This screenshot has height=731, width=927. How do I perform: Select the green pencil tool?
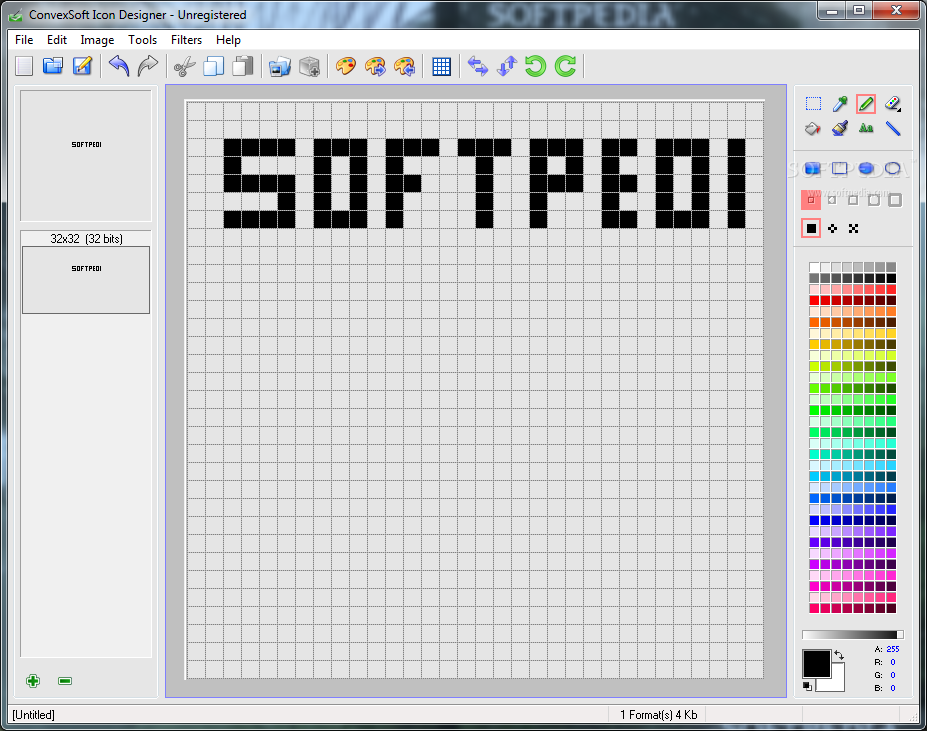click(866, 104)
